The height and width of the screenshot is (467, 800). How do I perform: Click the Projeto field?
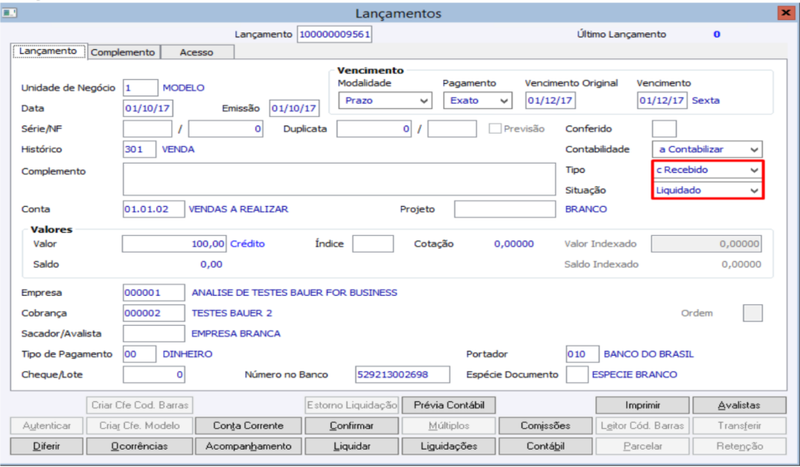pos(505,209)
